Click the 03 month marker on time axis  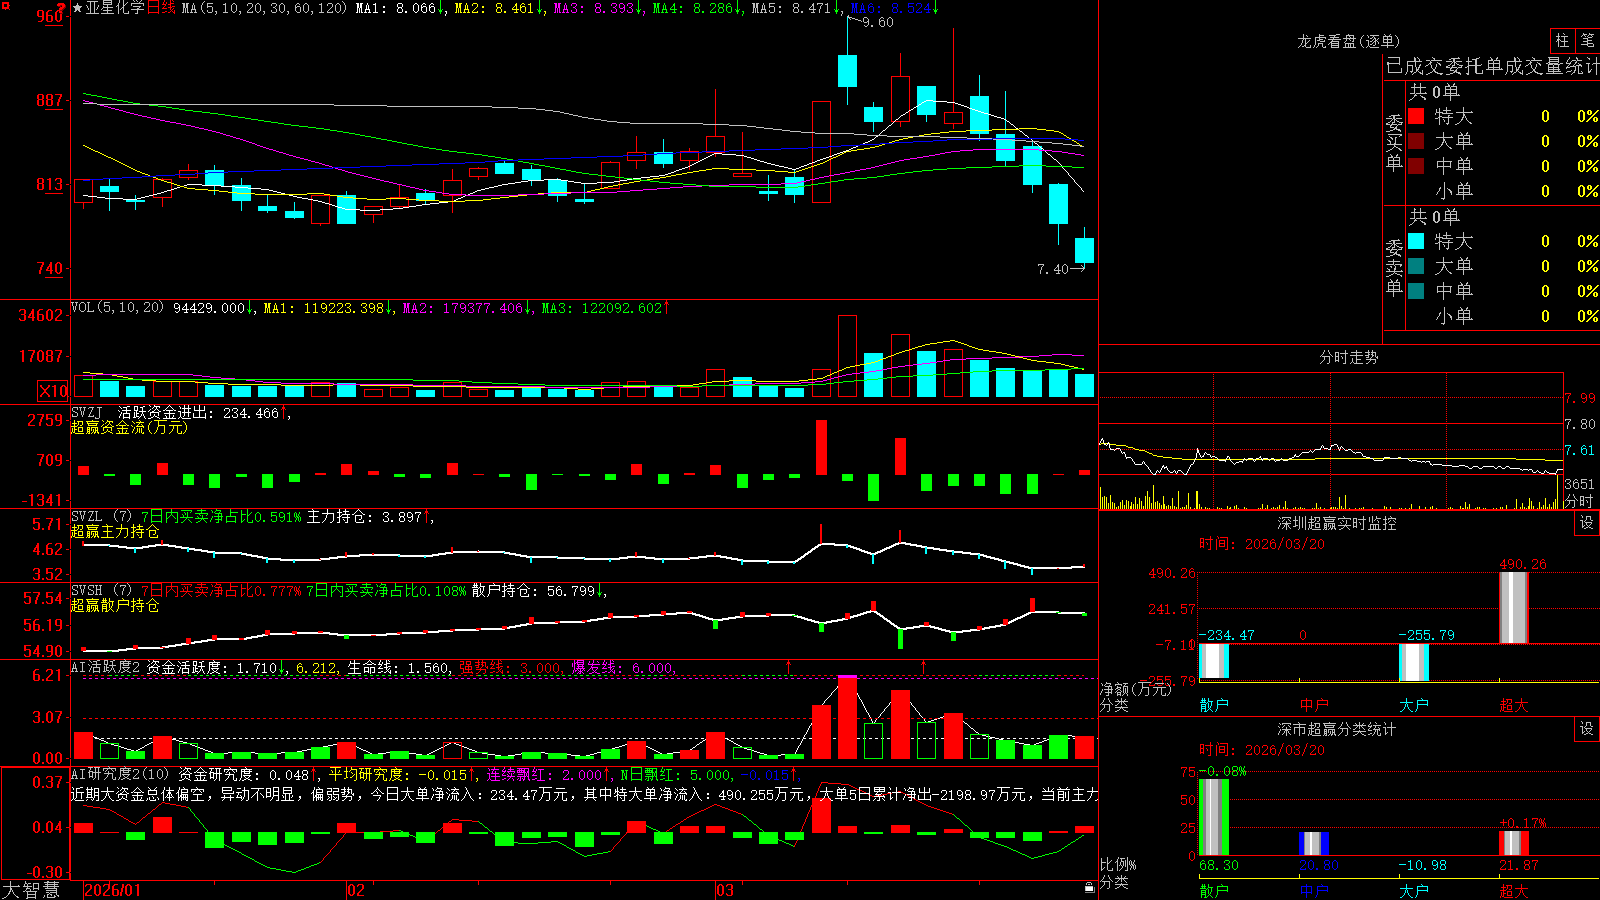(x=725, y=890)
